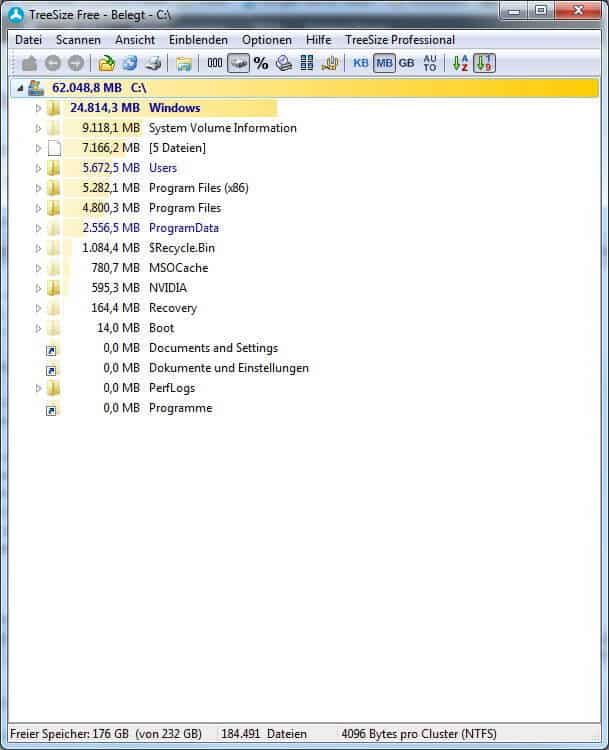Toggle the allocated space disk icon
The width and height of the screenshot is (609, 750).
coord(284,63)
